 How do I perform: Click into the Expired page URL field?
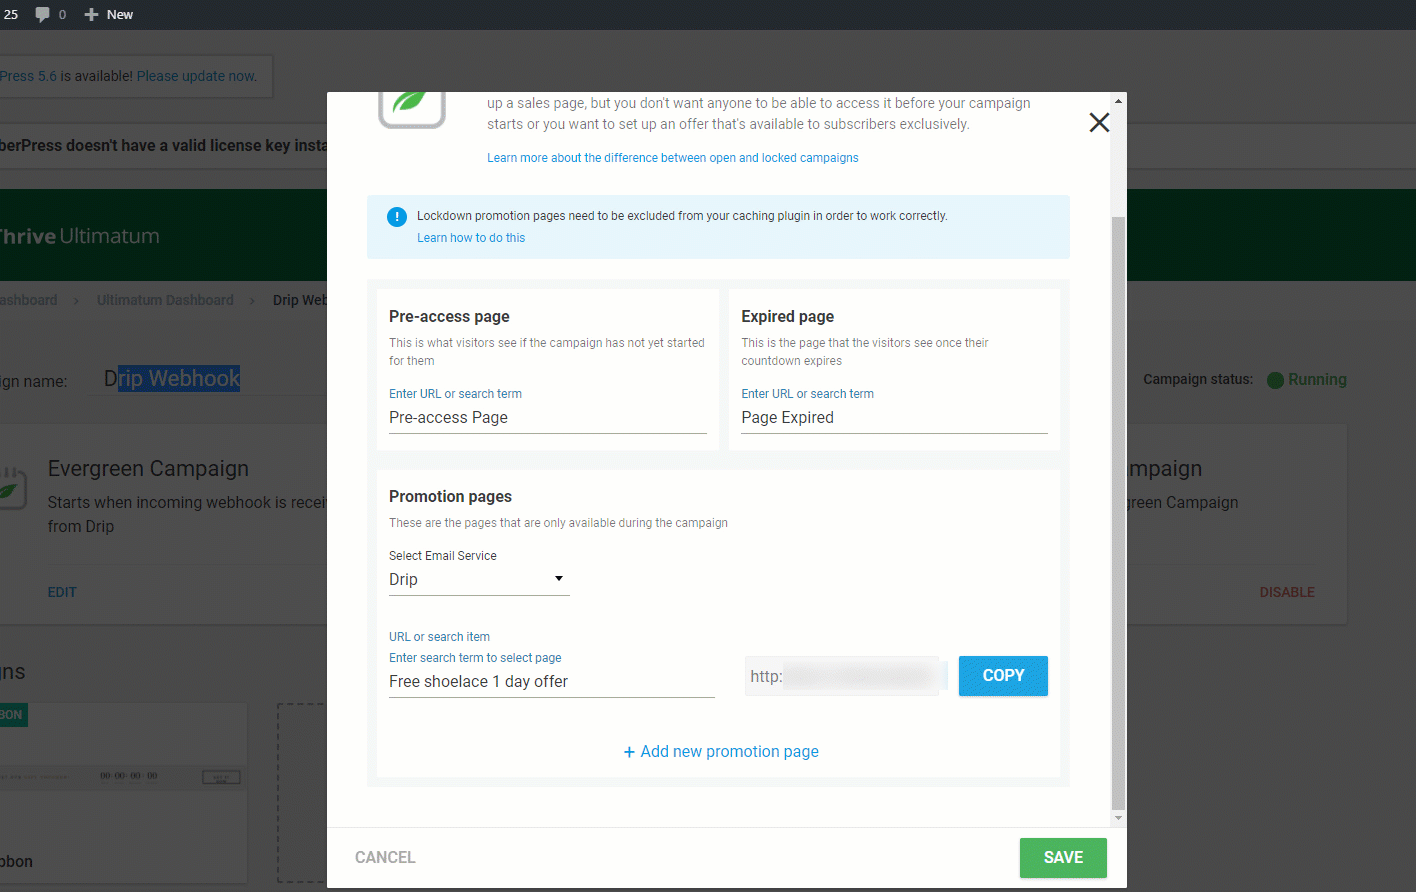point(894,418)
